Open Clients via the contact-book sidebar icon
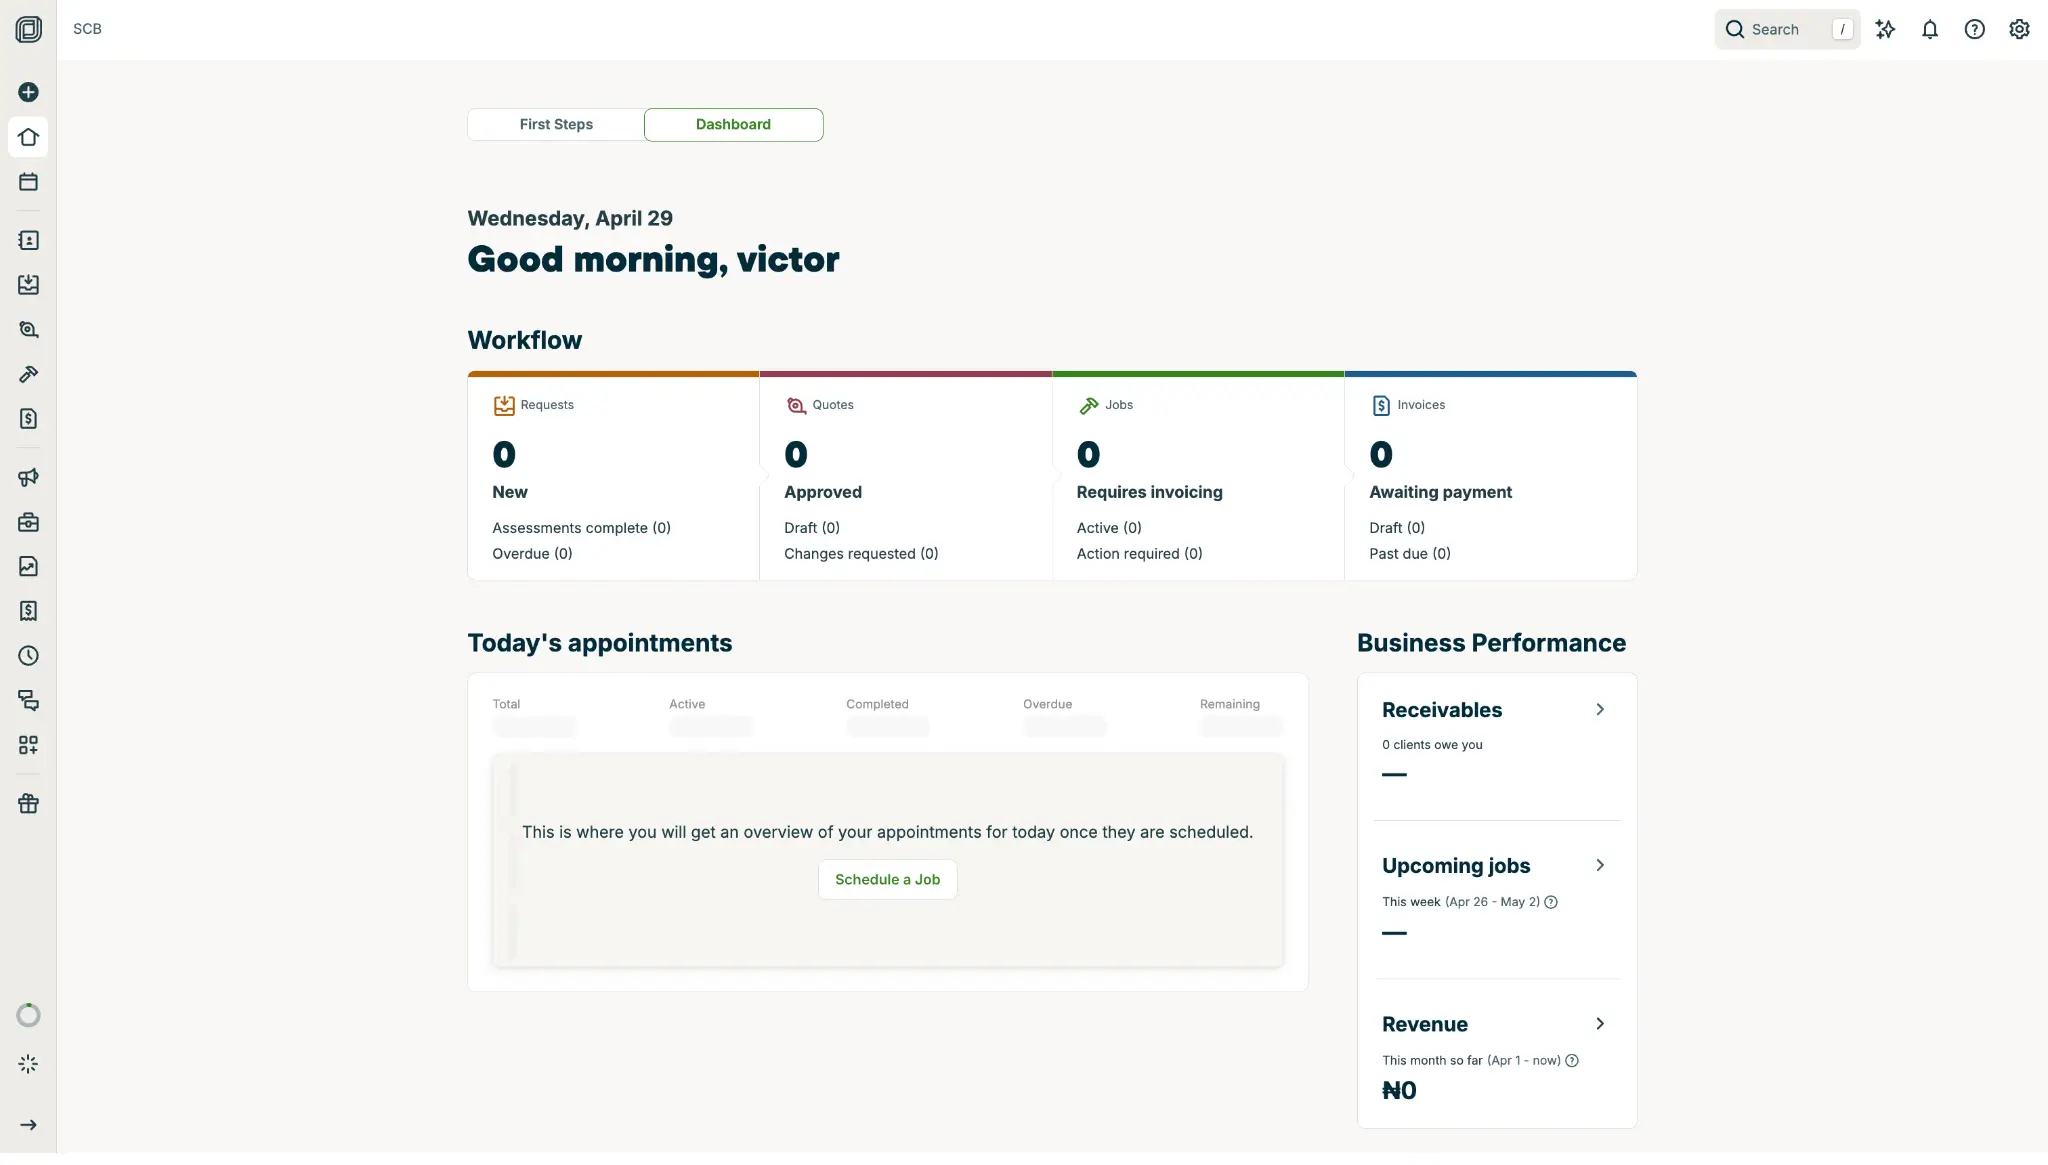Viewport: 2048px width, 1165px height. [x=28, y=241]
